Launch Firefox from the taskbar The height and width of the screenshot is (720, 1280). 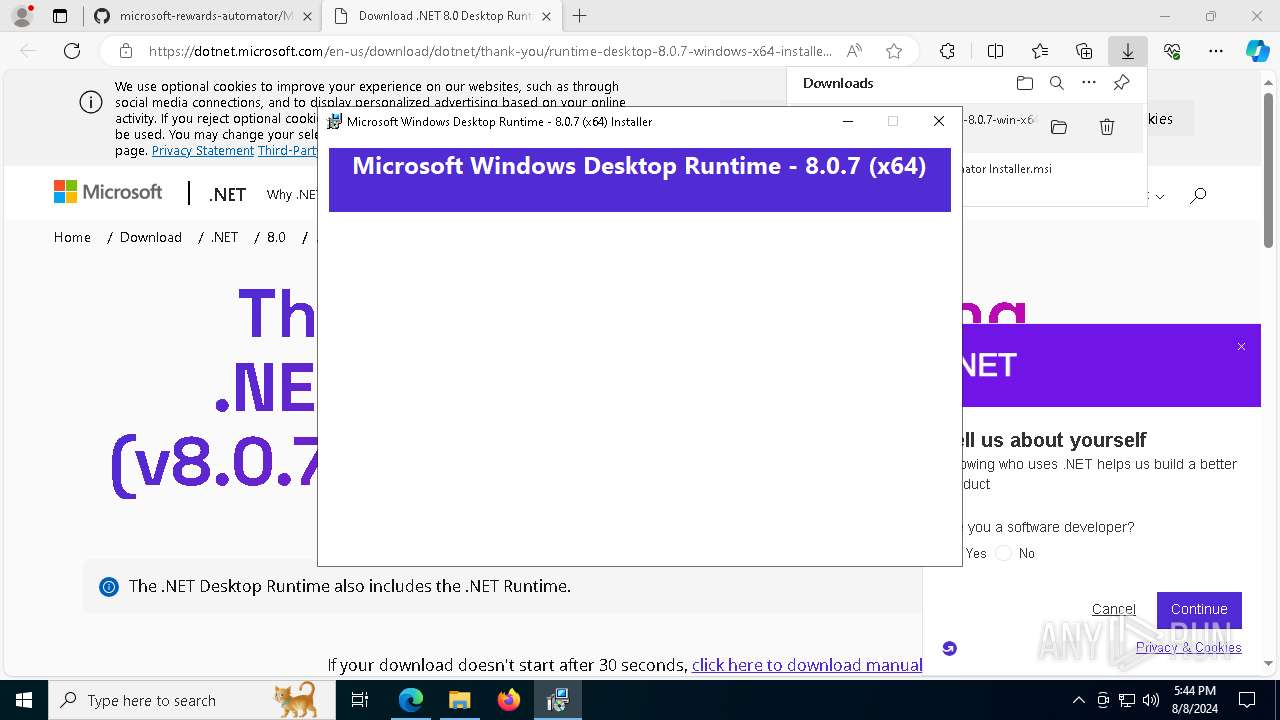(508, 700)
